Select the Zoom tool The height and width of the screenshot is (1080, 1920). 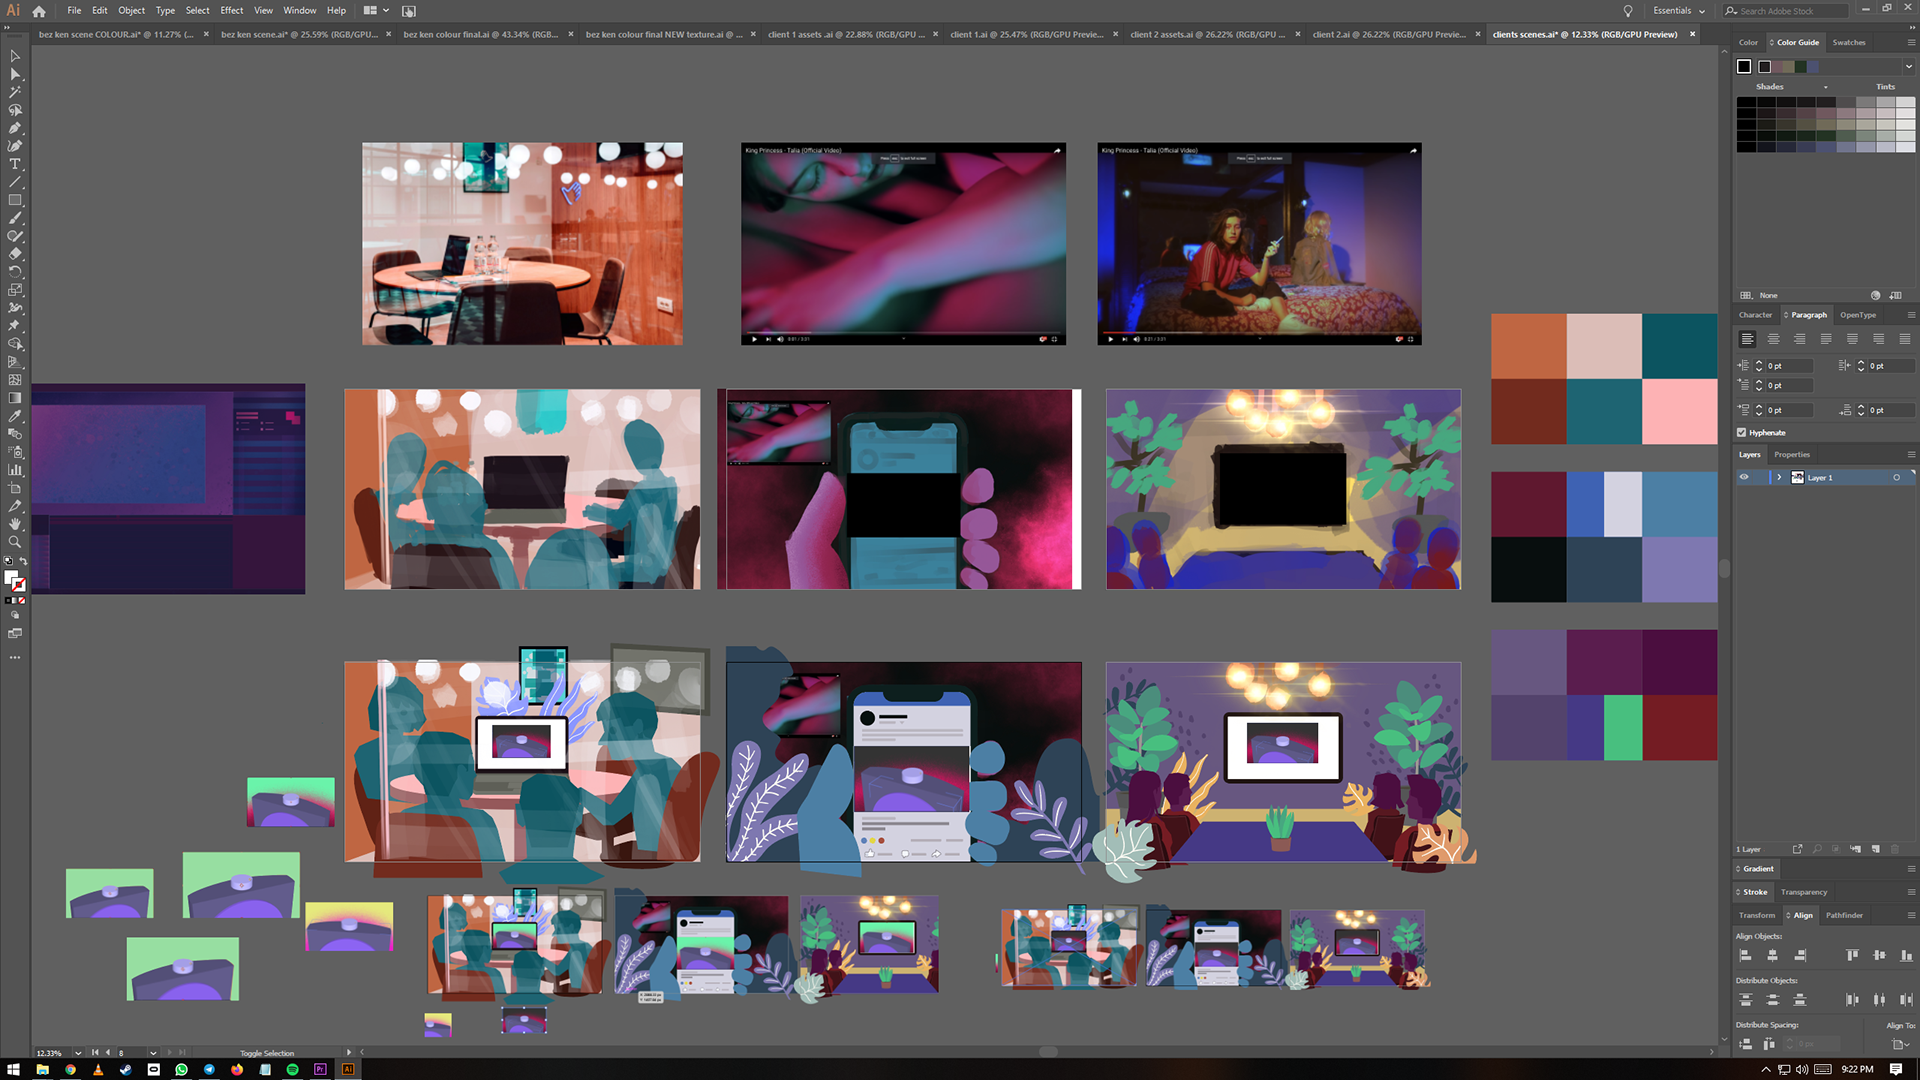15,542
